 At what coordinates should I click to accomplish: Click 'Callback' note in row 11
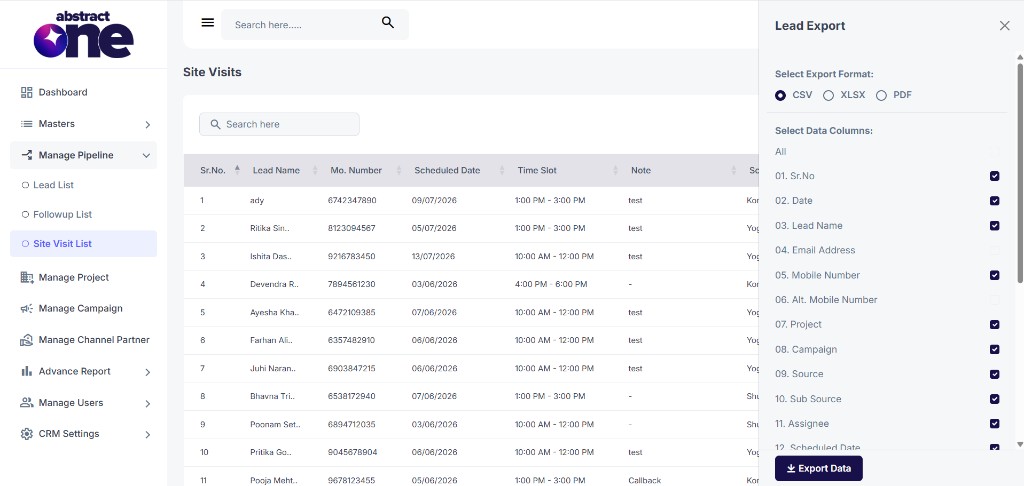click(643, 480)
